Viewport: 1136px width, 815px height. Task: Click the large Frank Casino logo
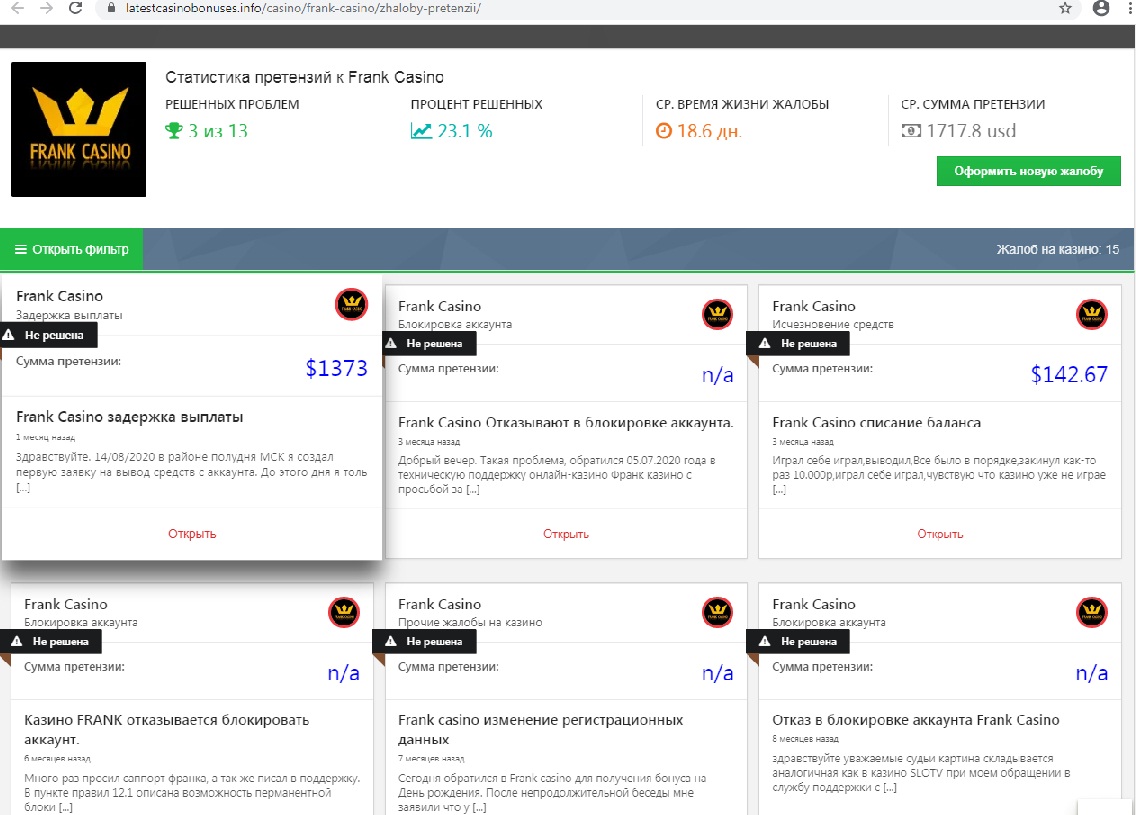point(78,129)
